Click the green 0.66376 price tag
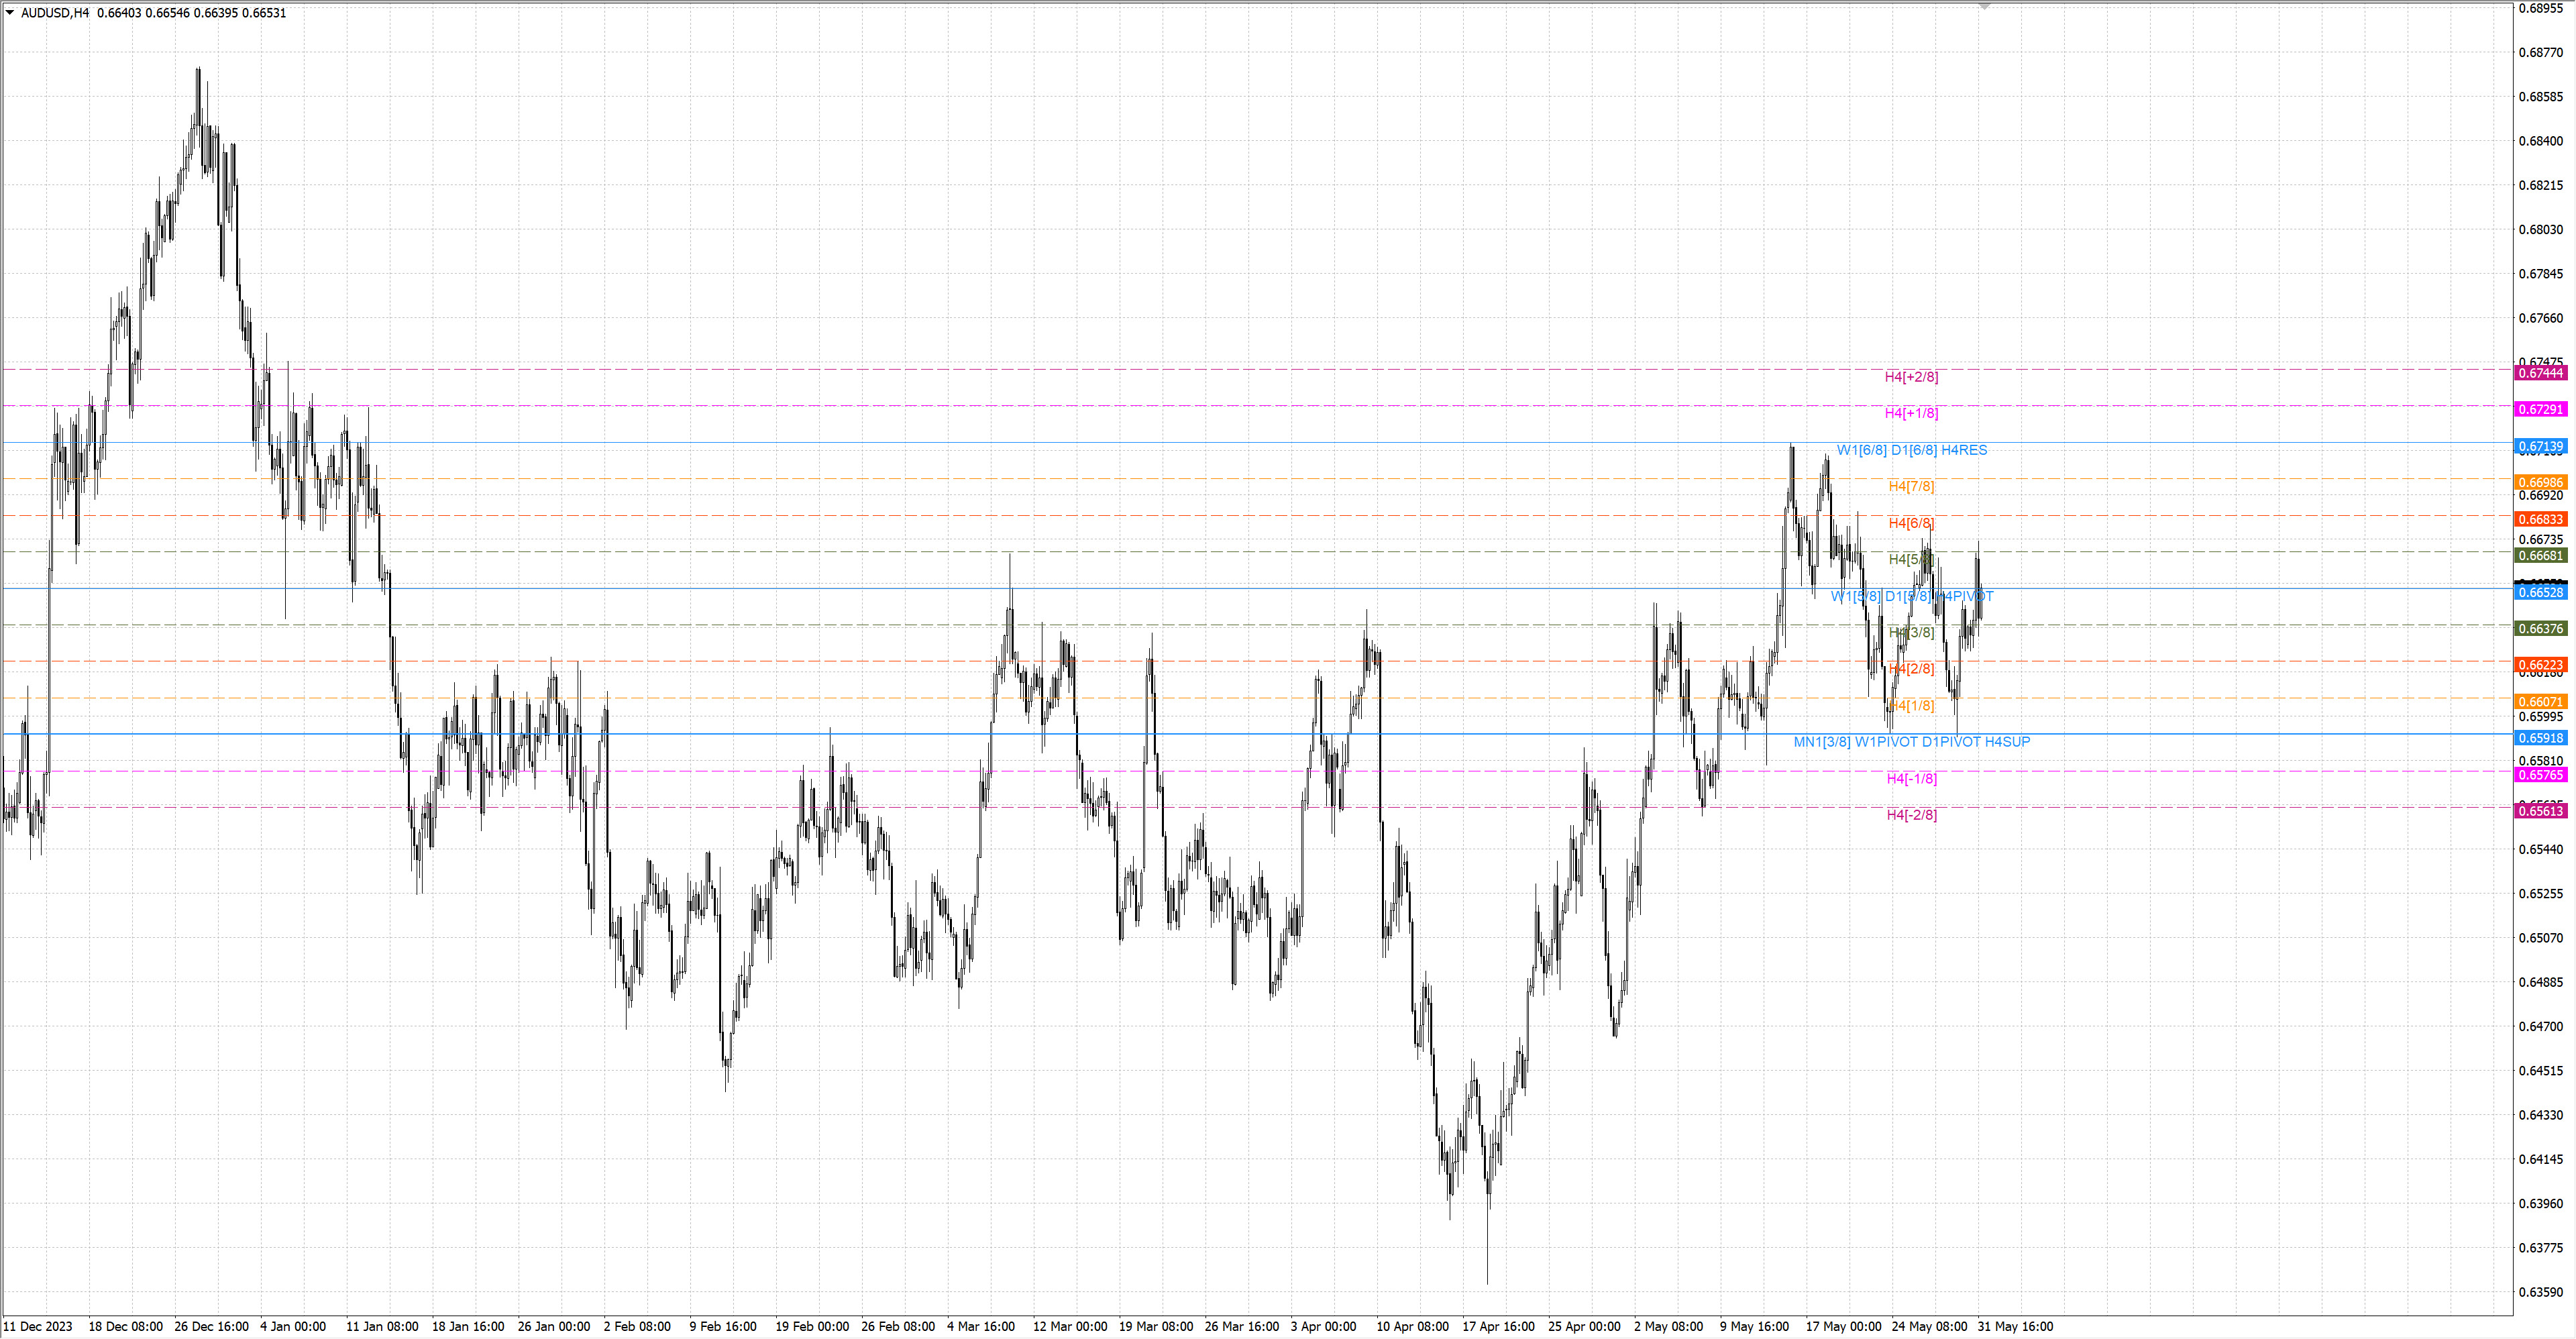The width and height of the screenshot is (2576, 1339). point(2540,628)
